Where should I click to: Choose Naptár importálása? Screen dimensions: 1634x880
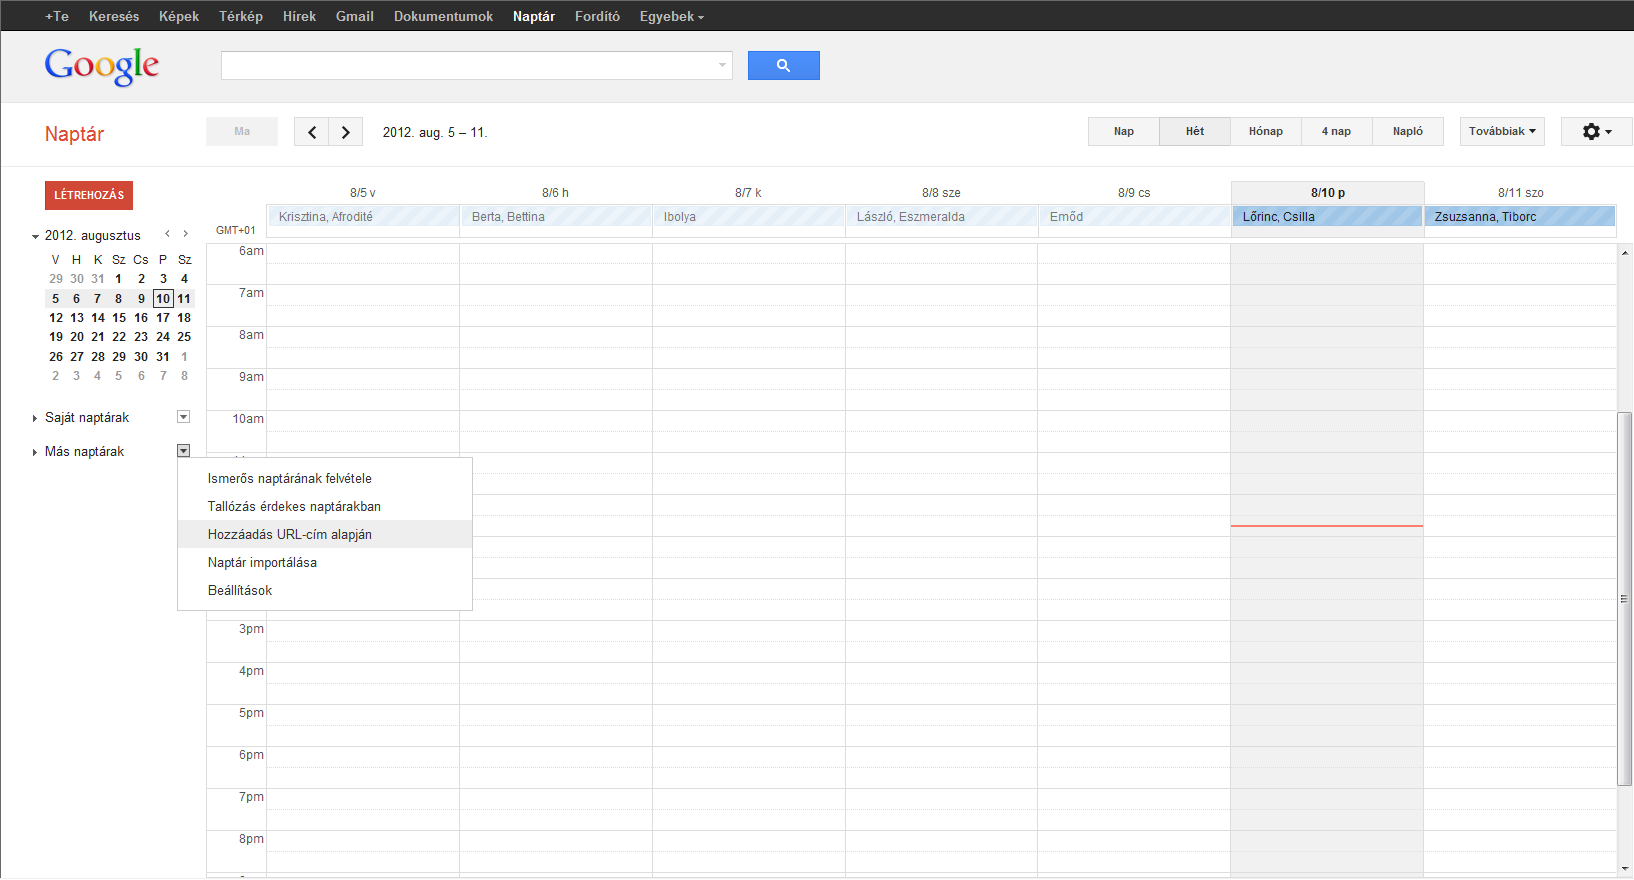pyautogui.click(x=325, y=563)
